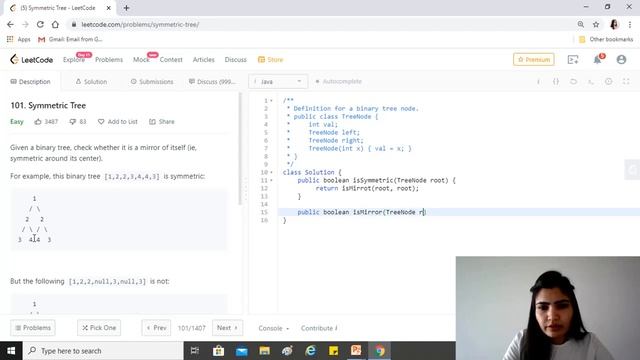This screenshot has height=360, width=640.
Task: Reload the browser page
Action: click(x=40, y=24)
